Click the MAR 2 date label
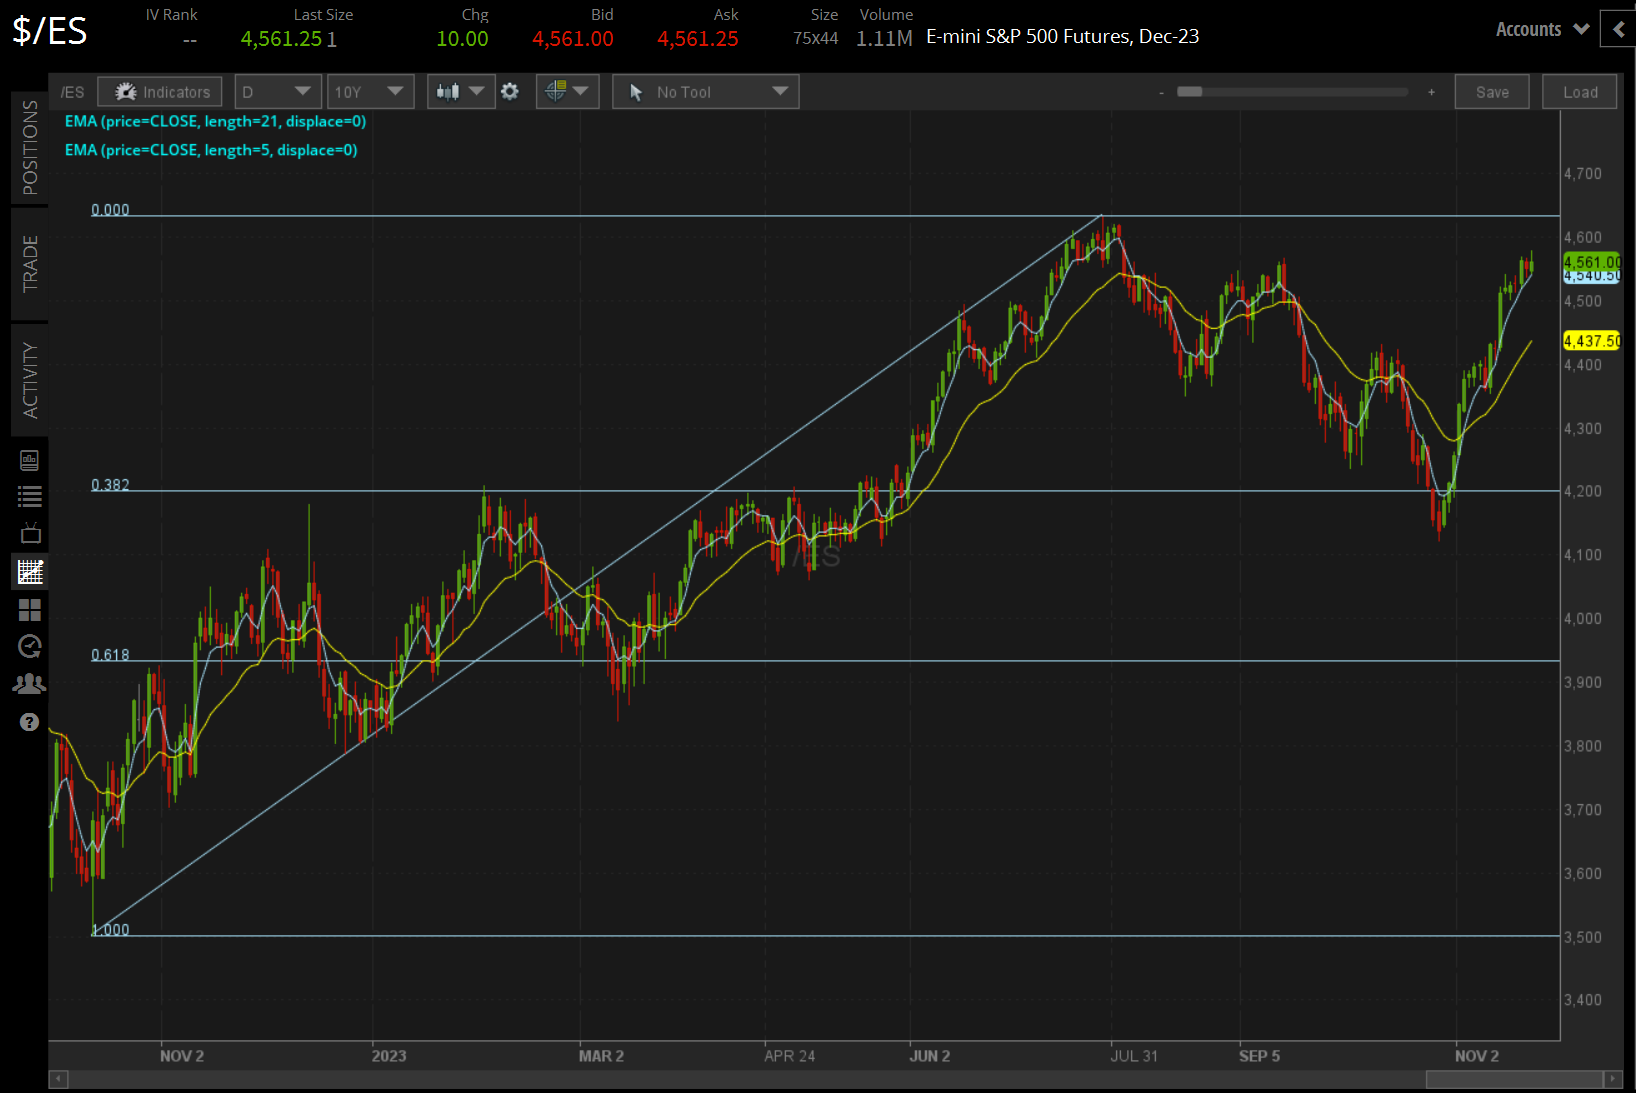This screenshot has height=1093, width=1636. pos(601,1056)
